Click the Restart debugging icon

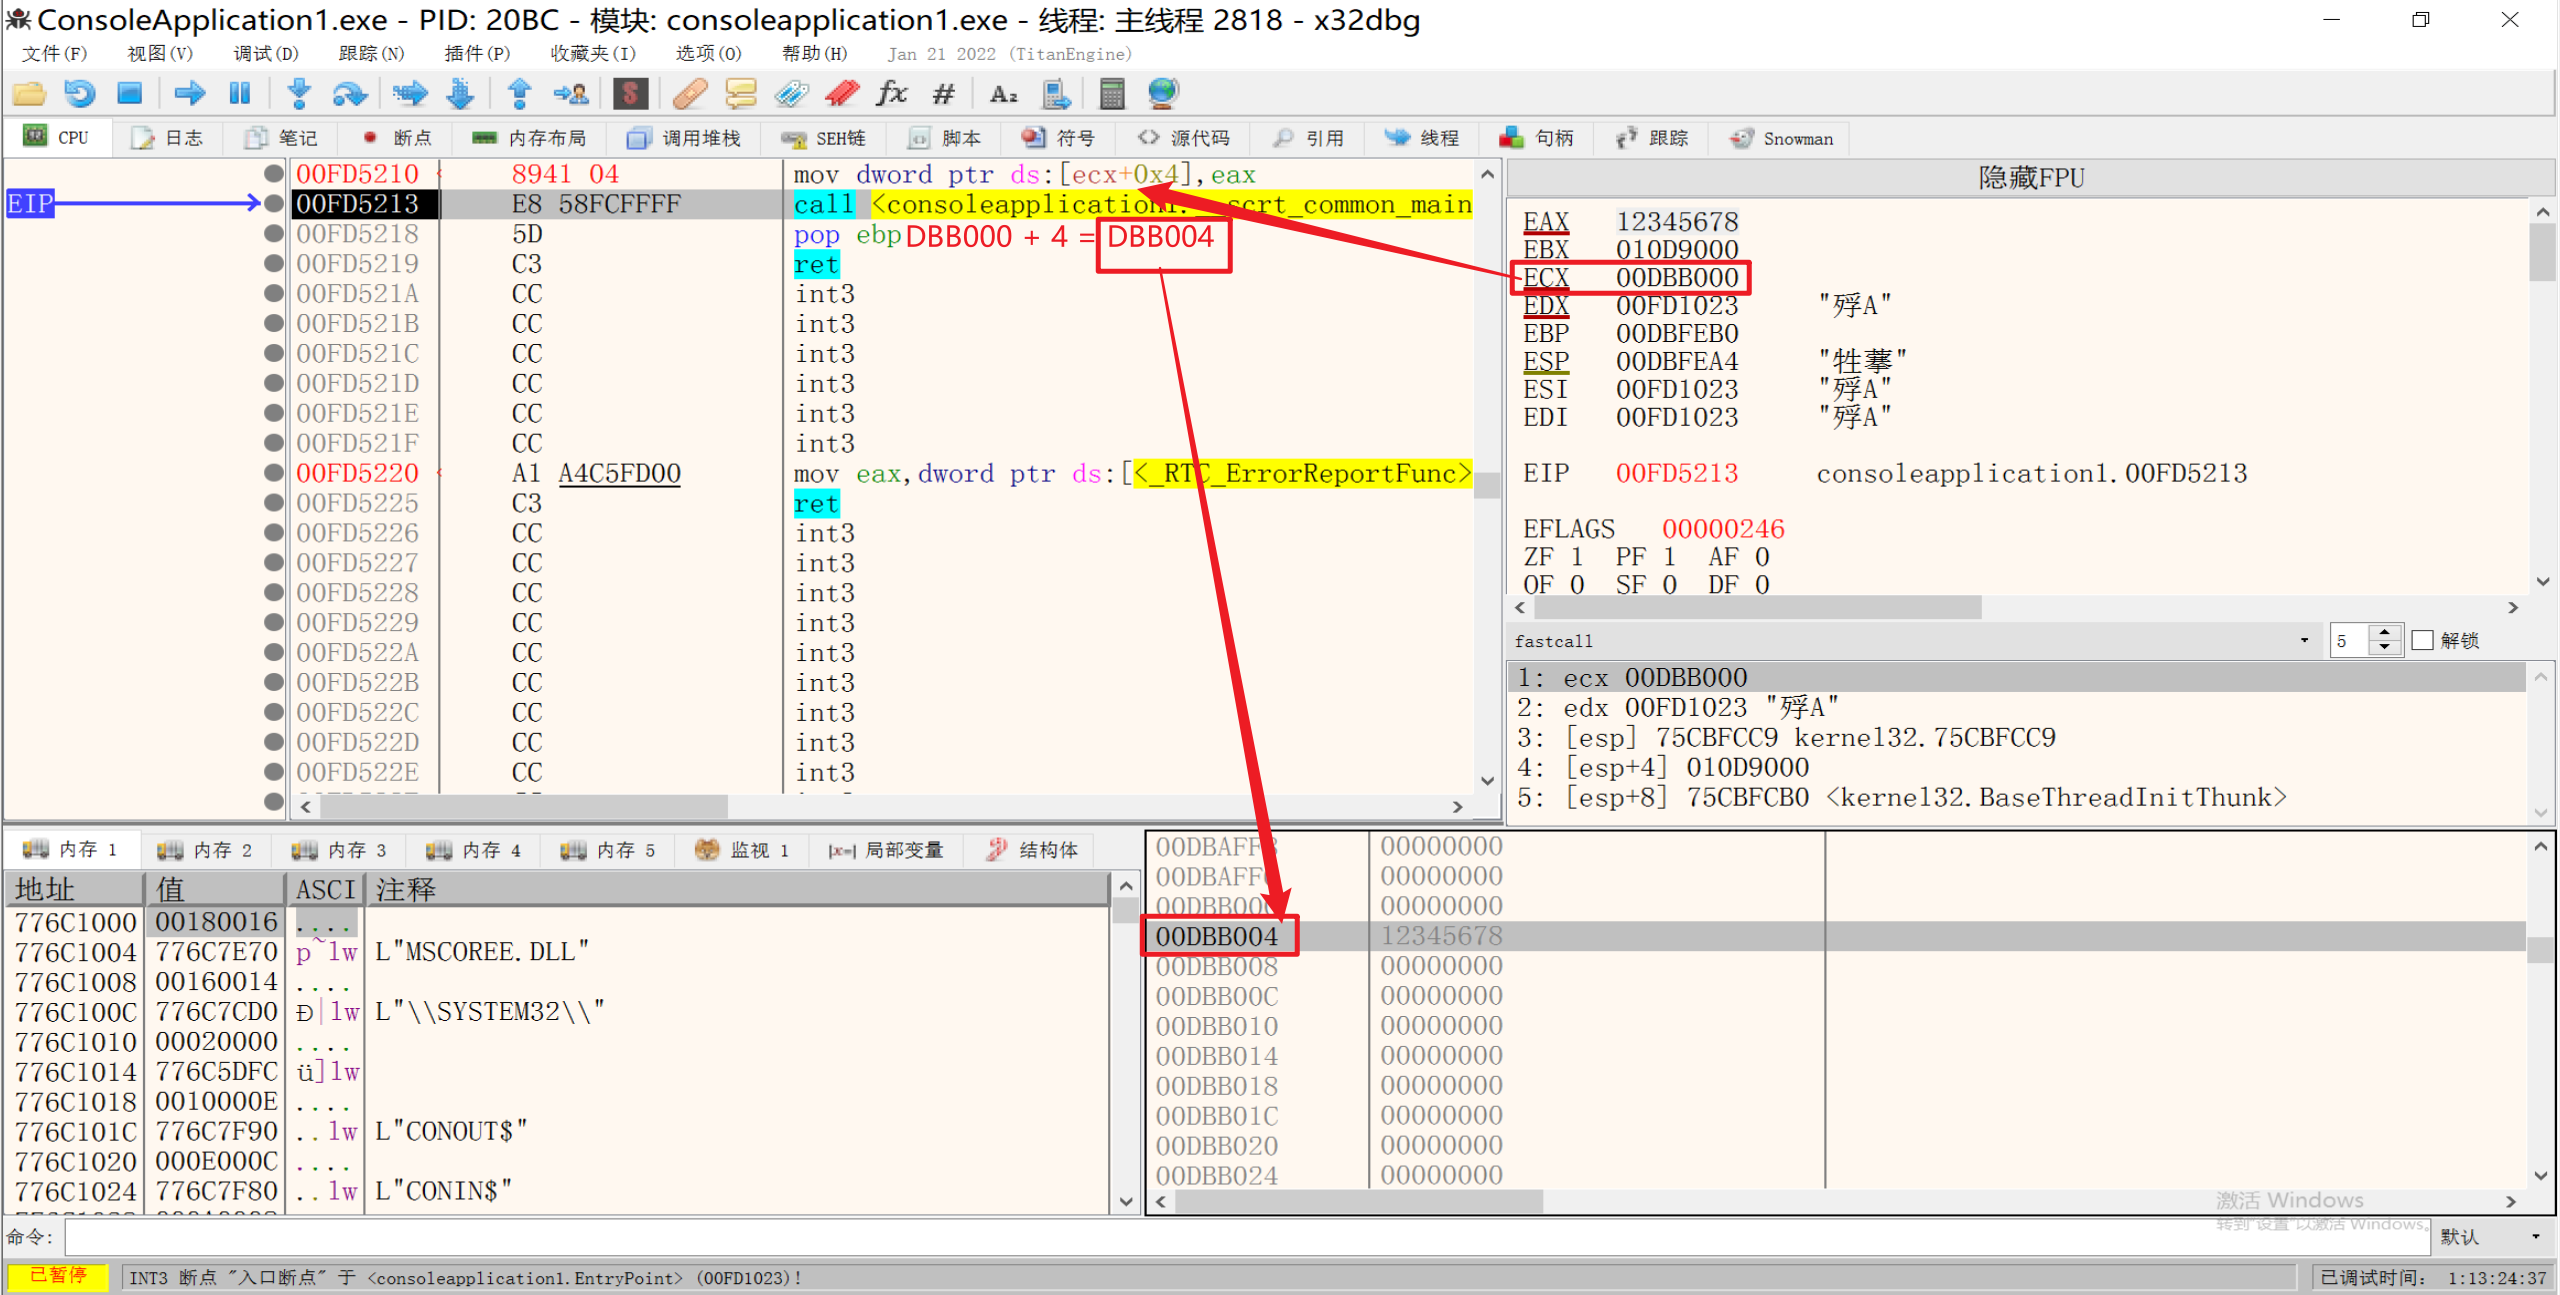point(79,94)
